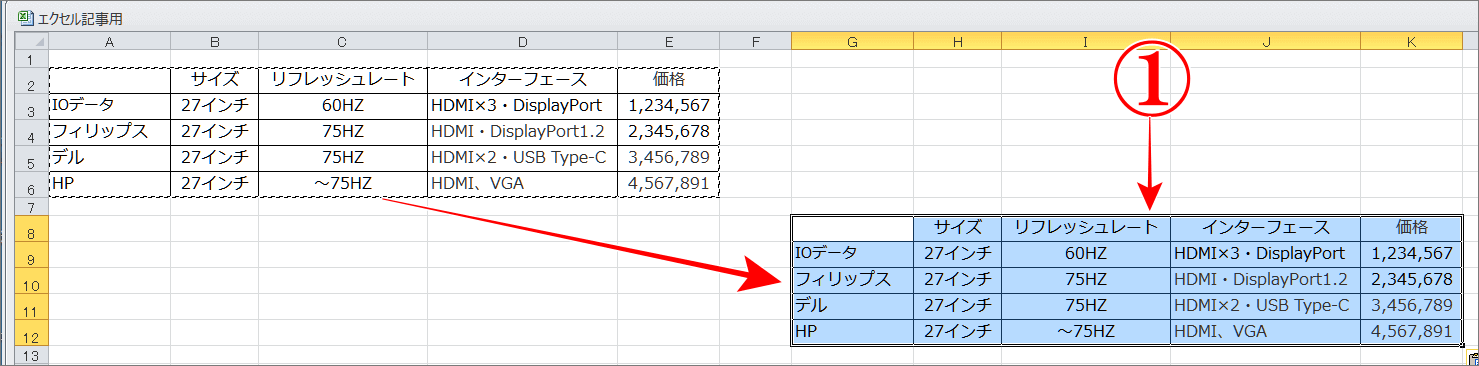This screenshot has width=1479, height=366.
Task: Click pasted cell J9 HDMI×3・DisplayPort
Action: 1265,254
